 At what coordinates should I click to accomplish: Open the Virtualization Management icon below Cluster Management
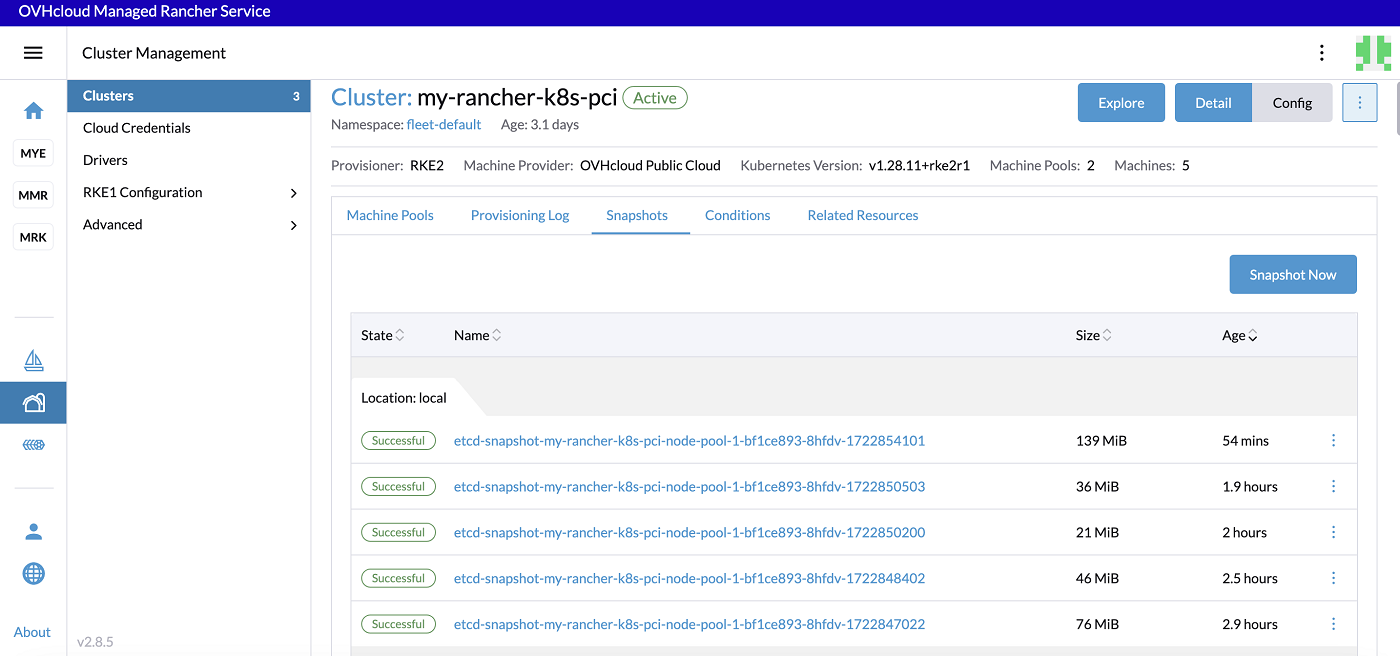point(33,444)
